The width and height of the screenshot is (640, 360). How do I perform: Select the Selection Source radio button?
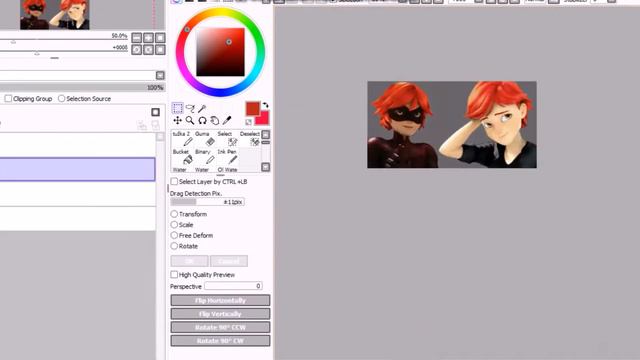tap(62, 98)
